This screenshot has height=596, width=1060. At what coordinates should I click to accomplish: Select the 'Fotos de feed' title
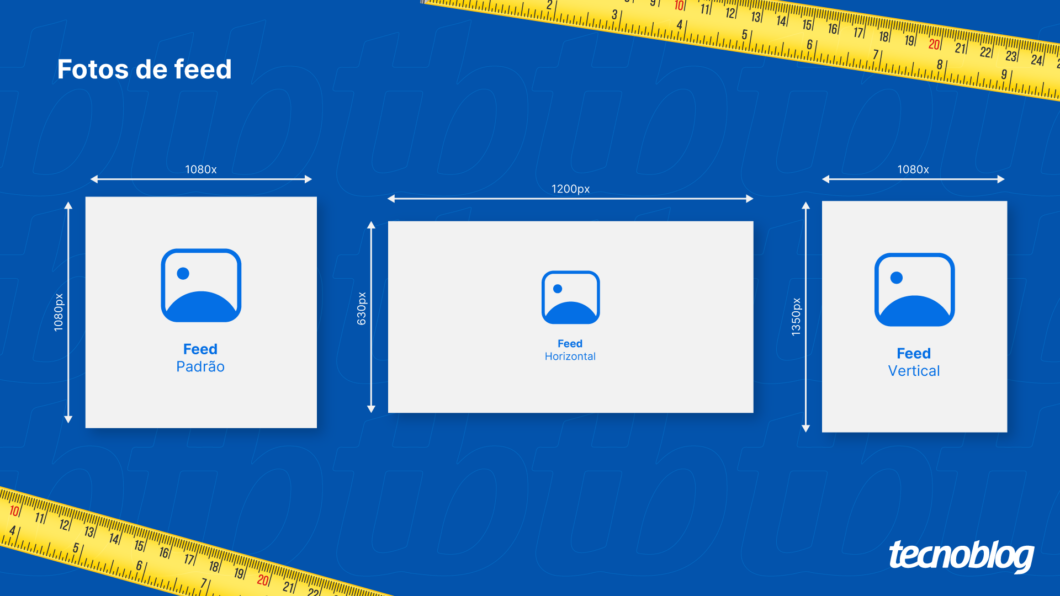144,69
